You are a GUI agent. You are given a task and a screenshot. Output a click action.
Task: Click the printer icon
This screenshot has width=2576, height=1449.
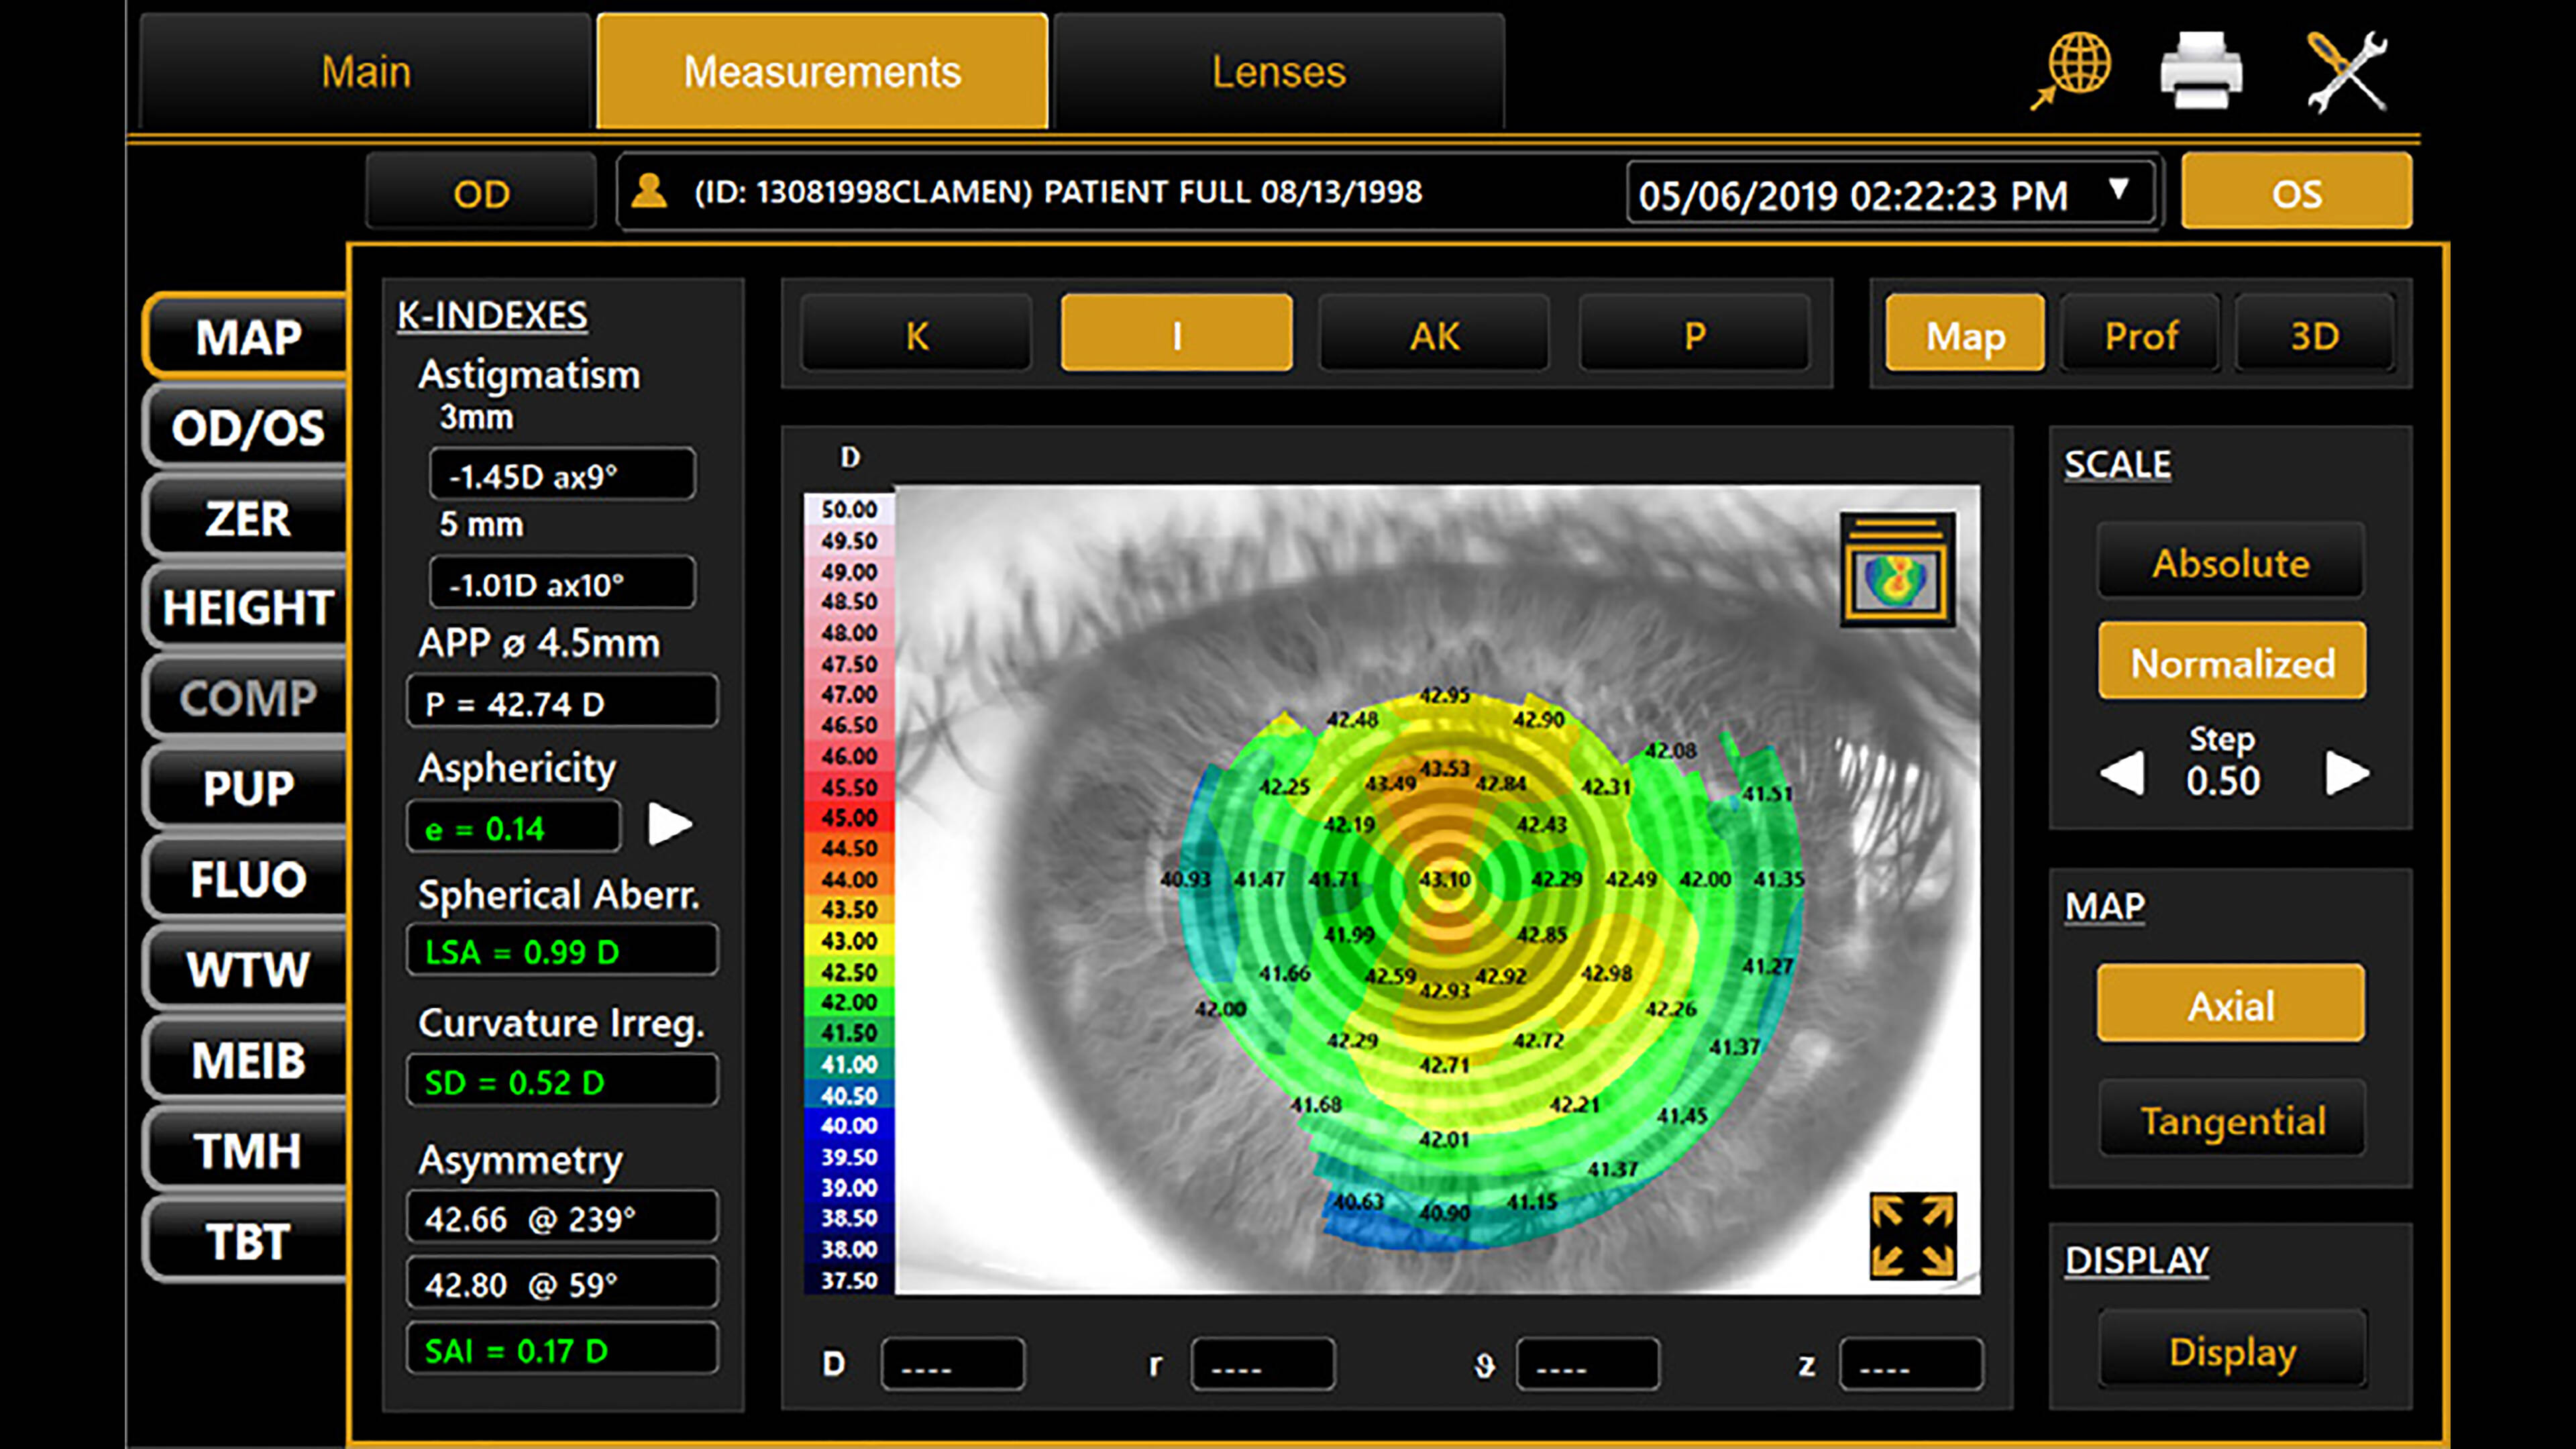(x=2201, y=70)
